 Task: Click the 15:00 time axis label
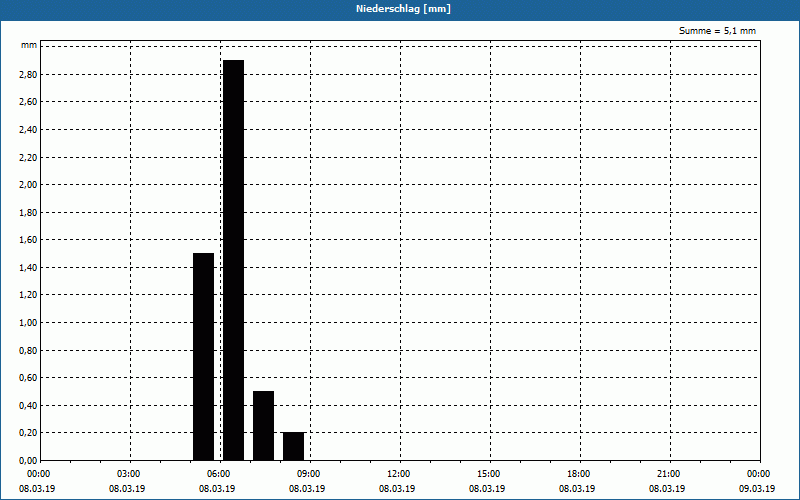coord(489,474)
